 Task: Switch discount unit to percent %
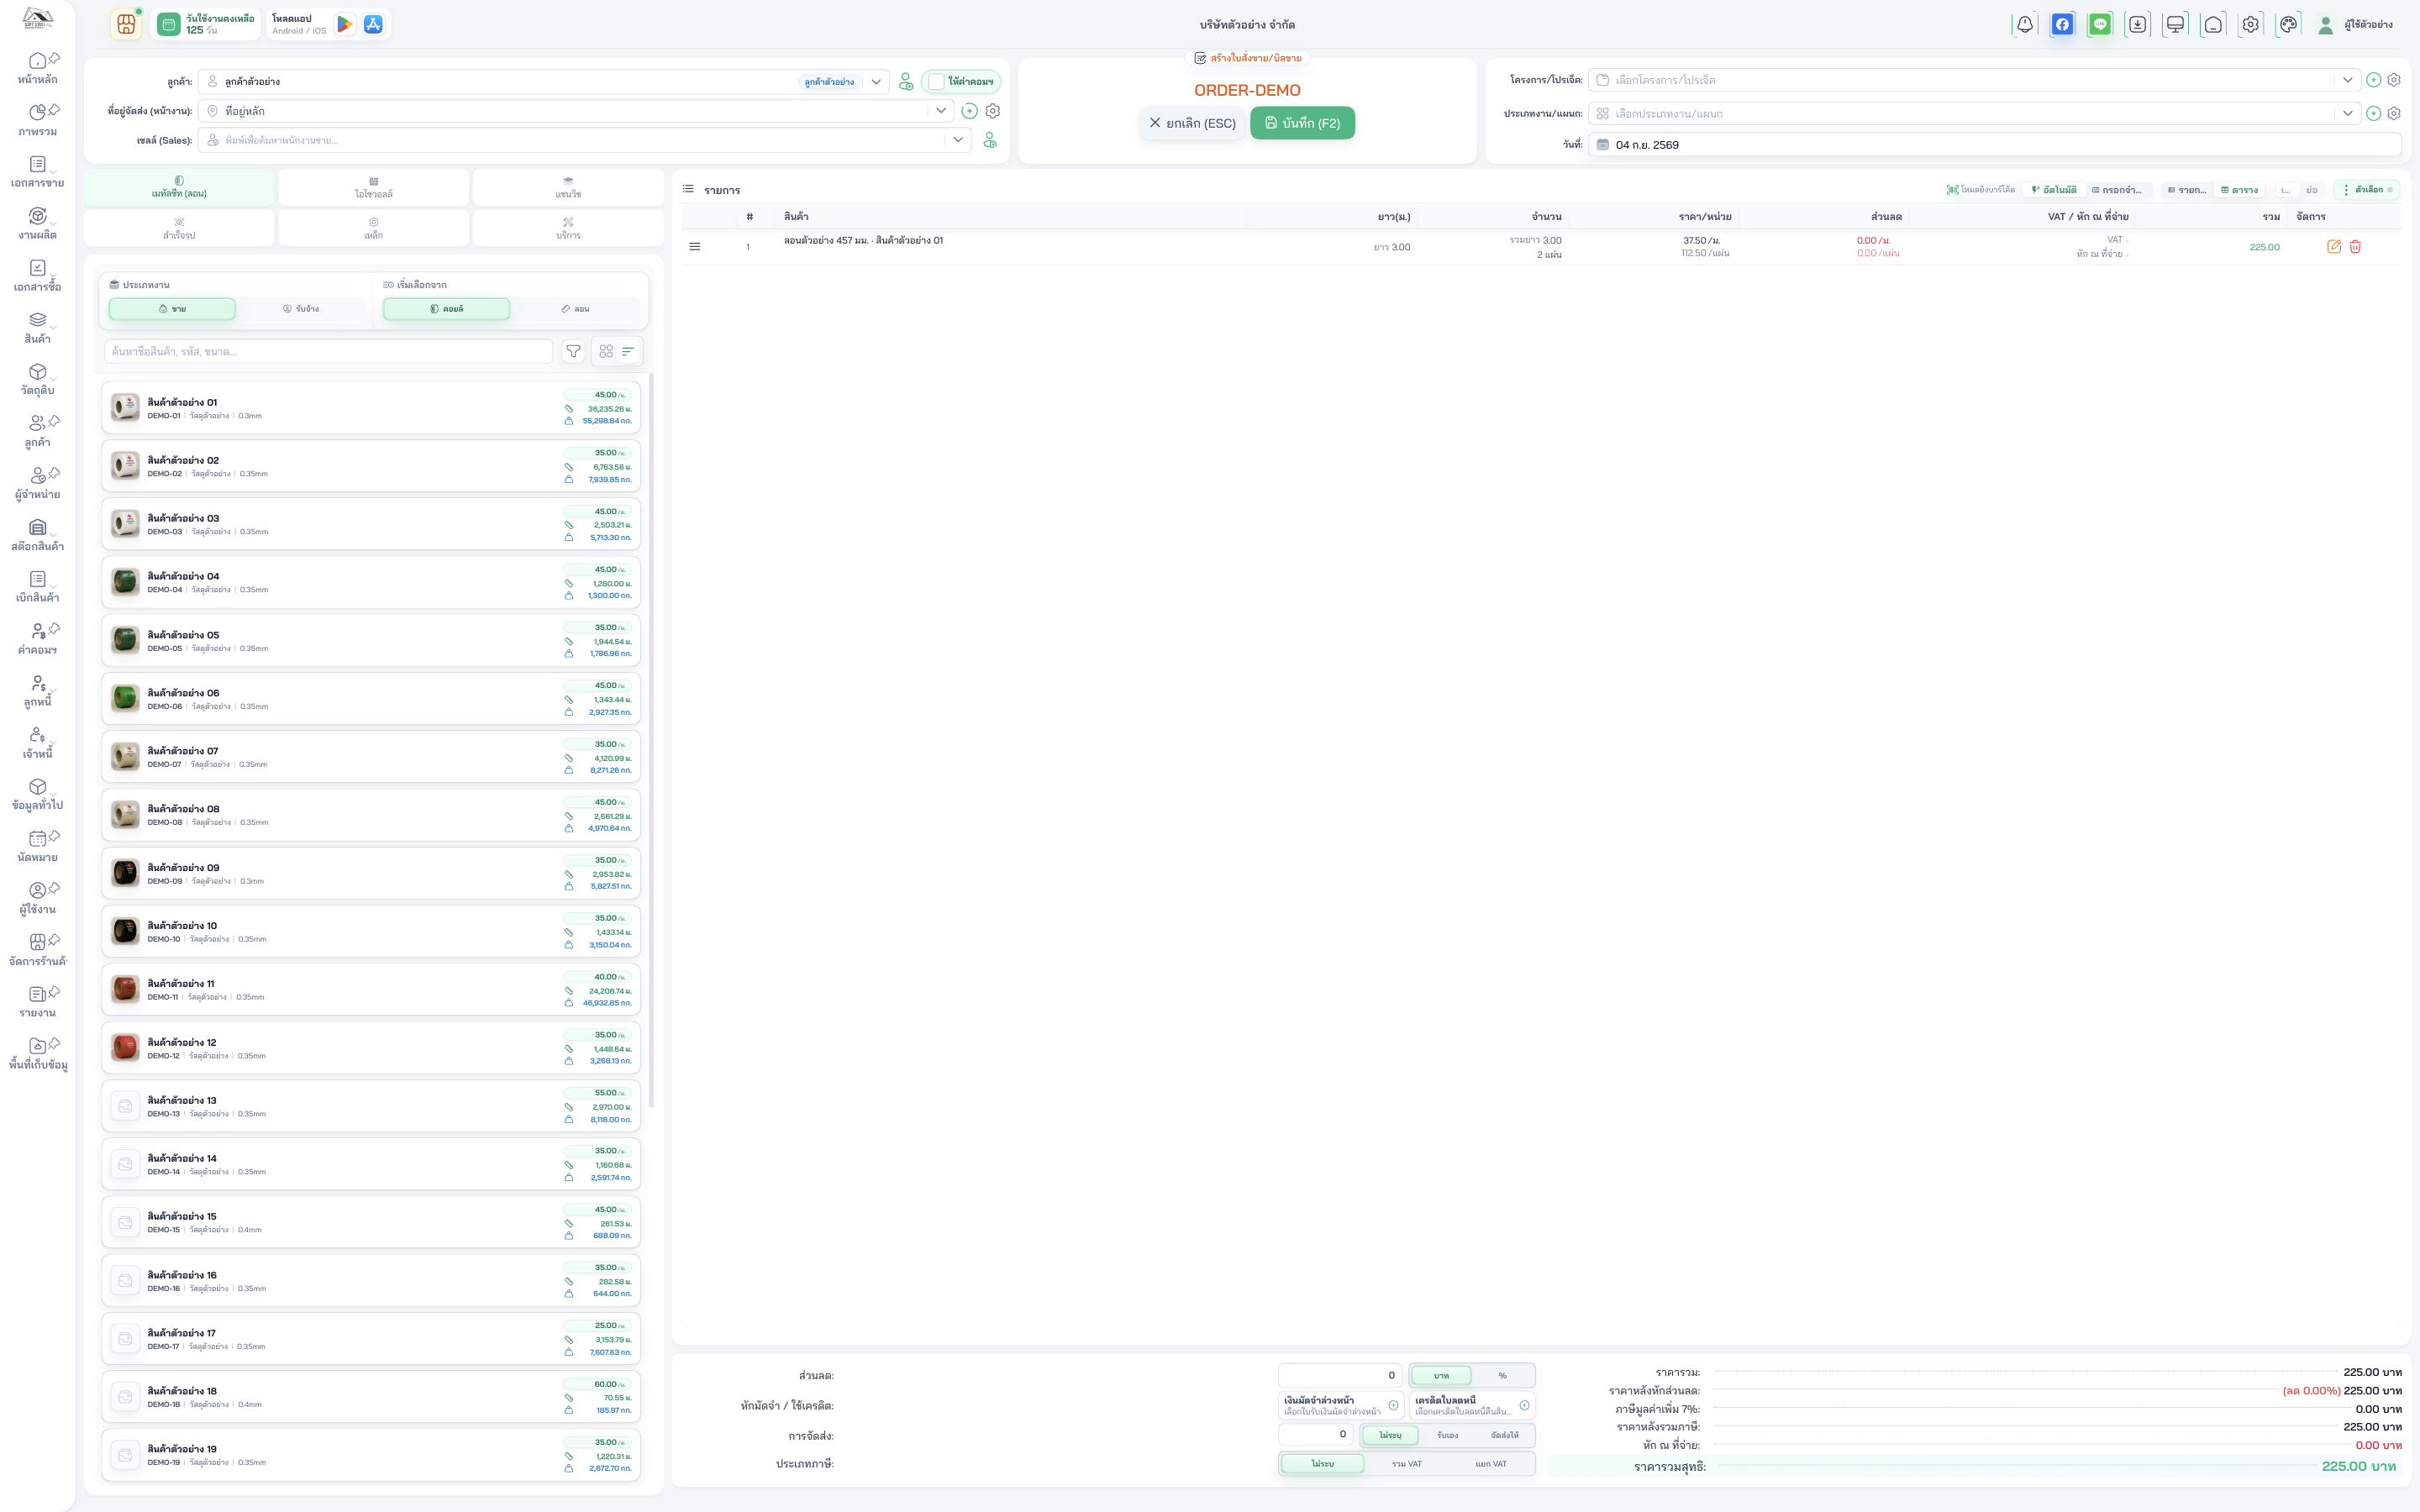[x=1502, y=1376]
